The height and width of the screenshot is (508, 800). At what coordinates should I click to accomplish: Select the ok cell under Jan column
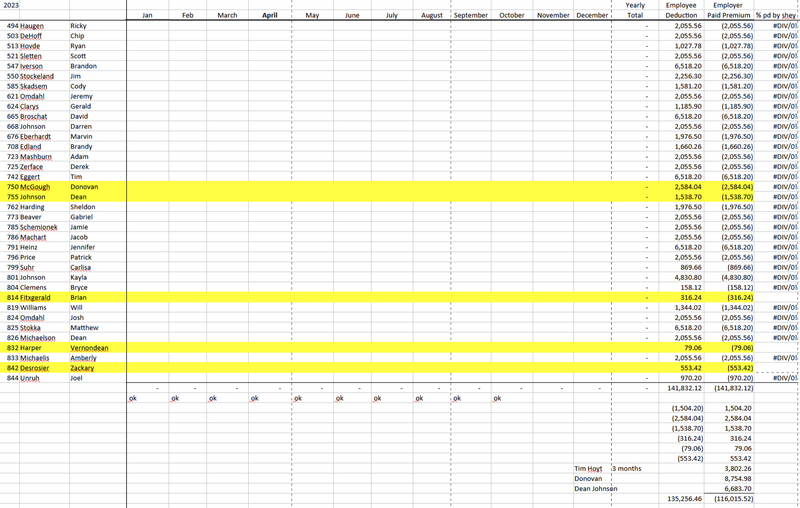click(x=134, y=398)
